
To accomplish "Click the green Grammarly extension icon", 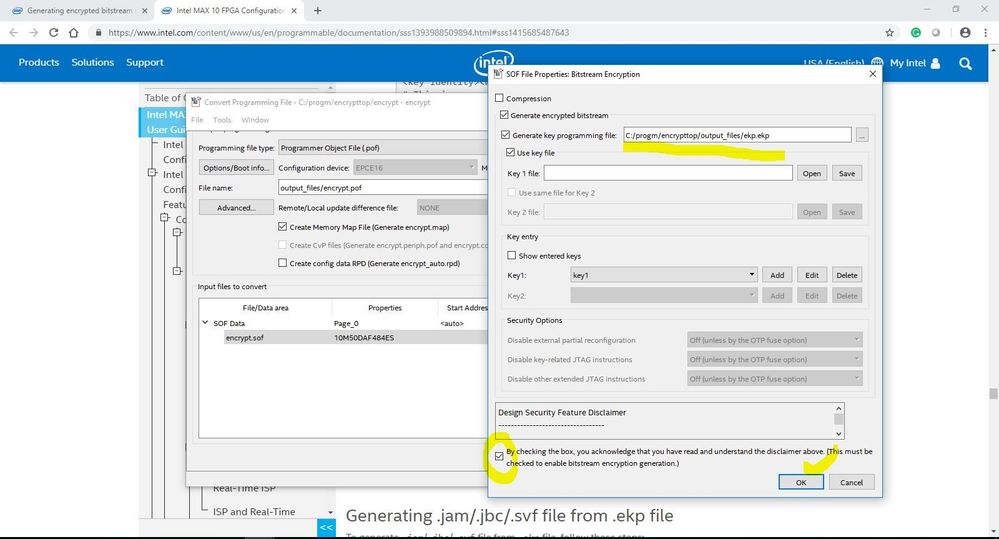I will point(916,32).
